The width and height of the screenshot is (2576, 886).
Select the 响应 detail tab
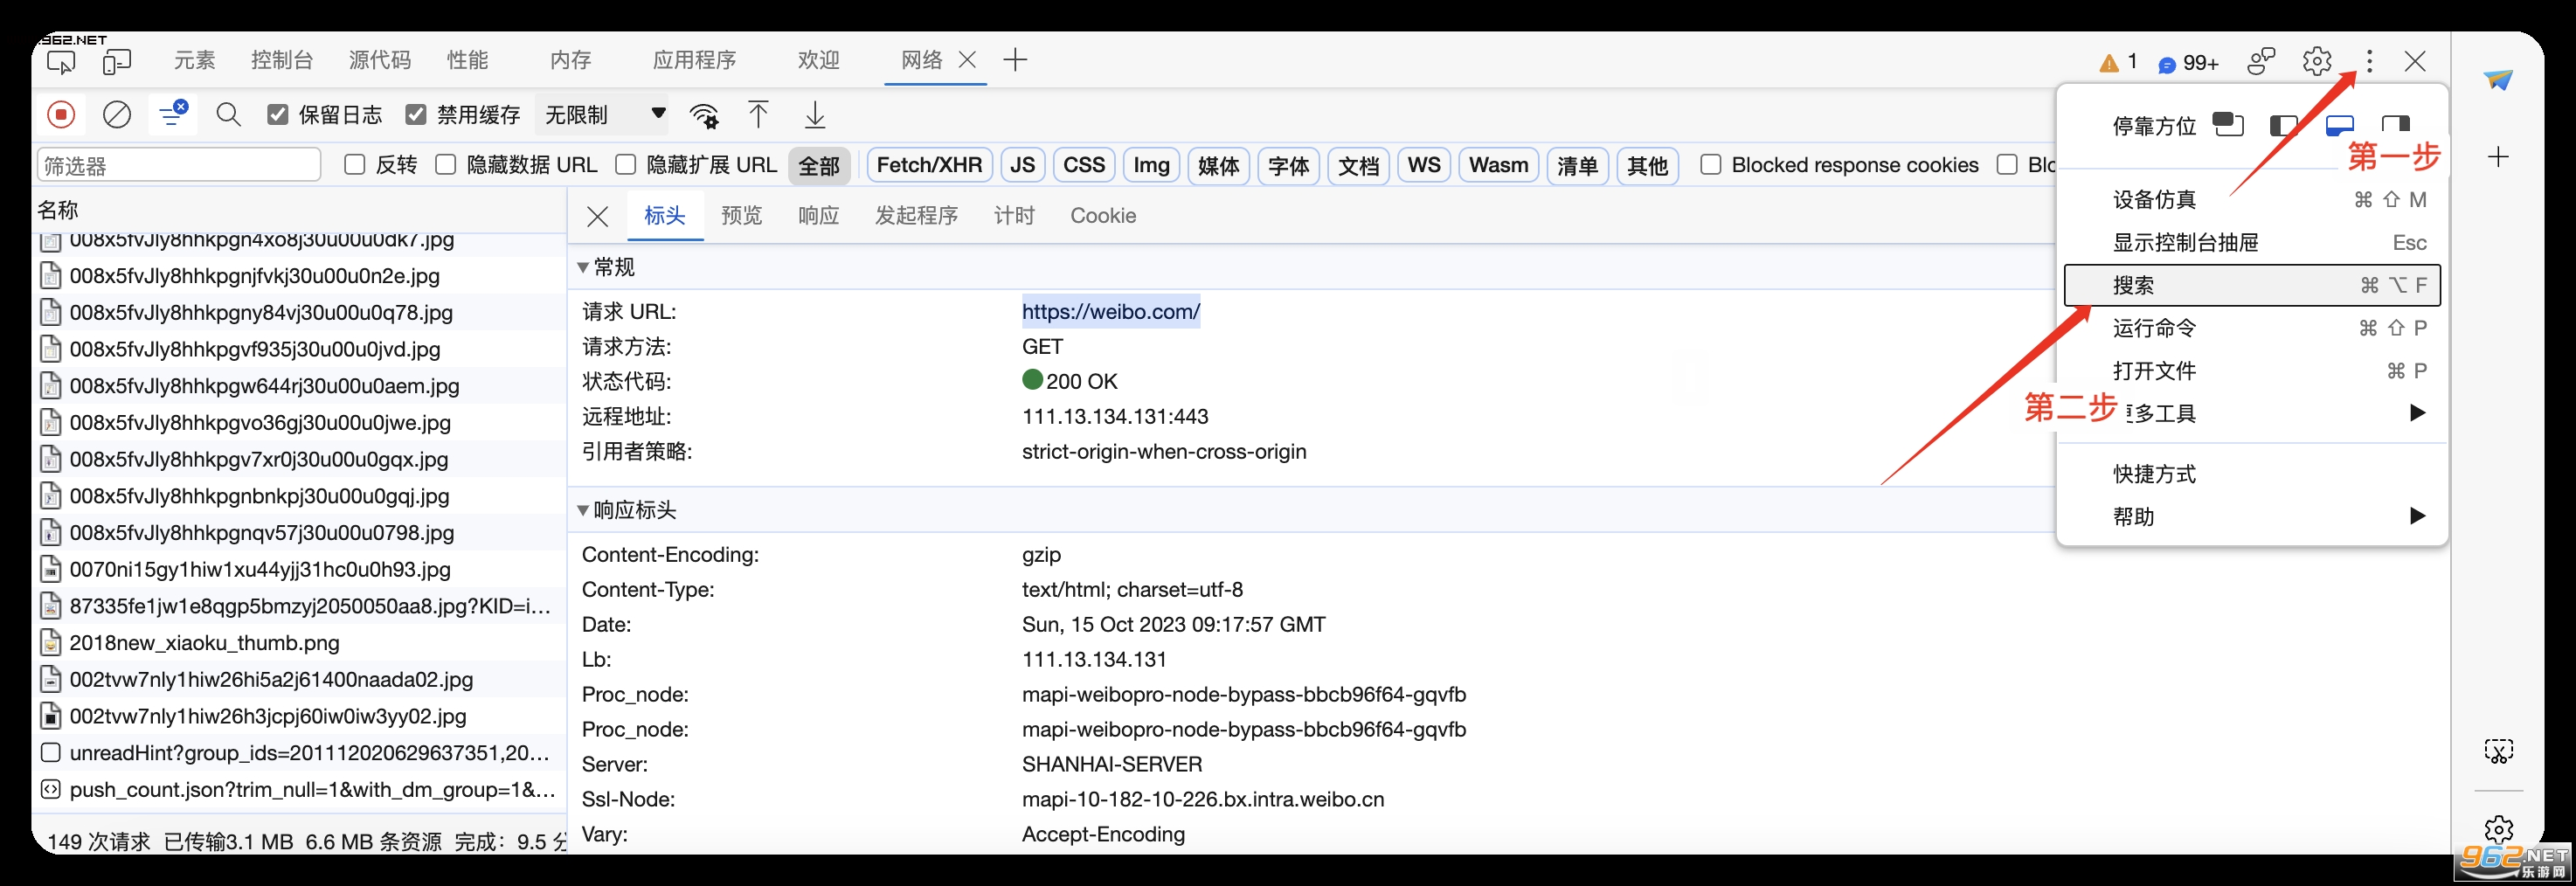point(818,216)
